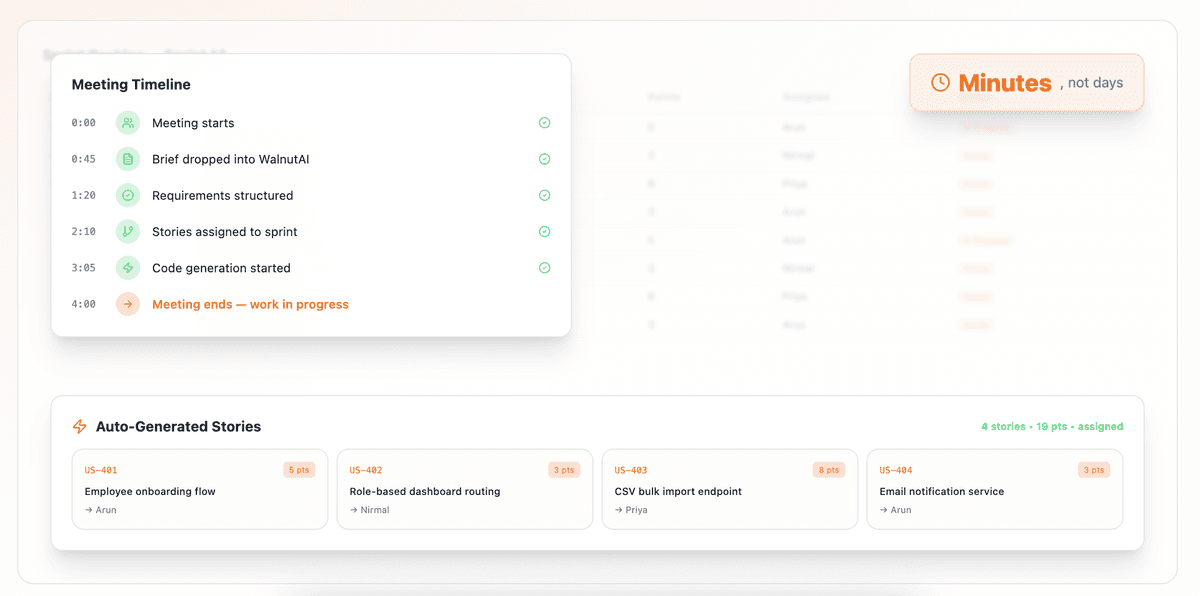
Task: Toggle the check beside Code generation started
Action: [x=544, y=267]
